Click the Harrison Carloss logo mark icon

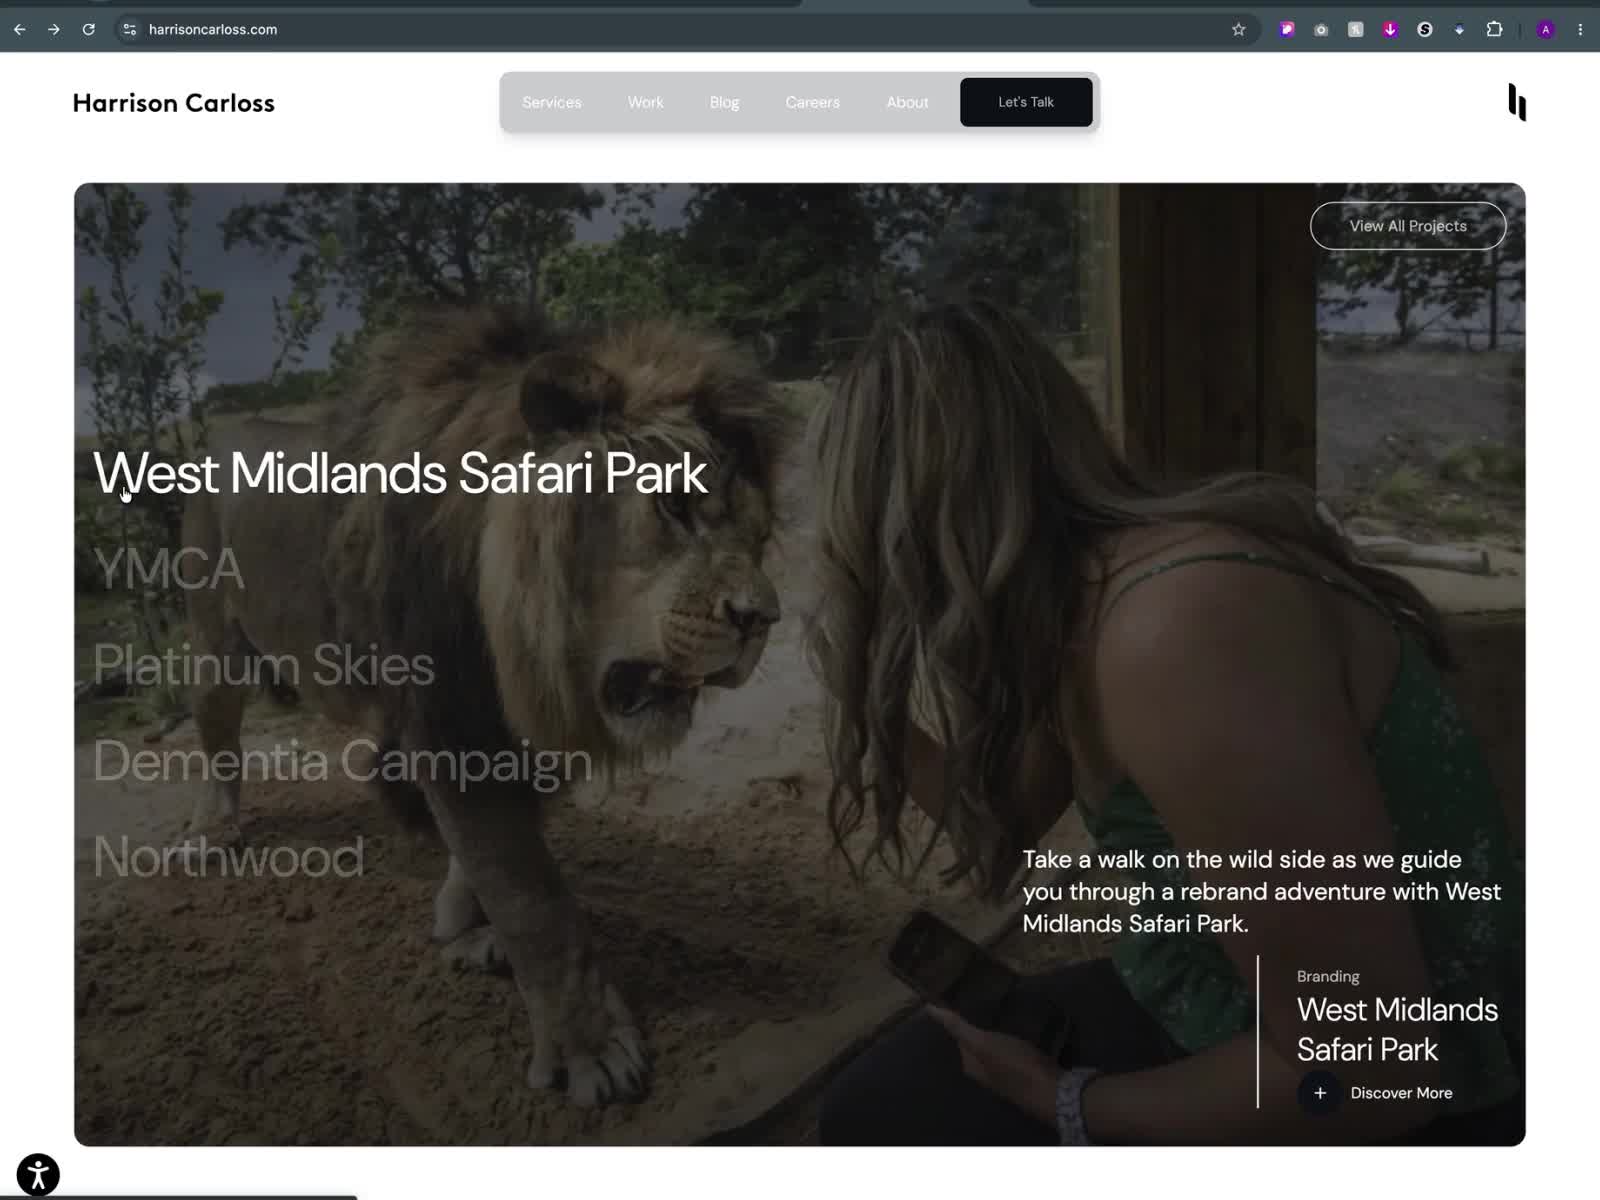(1517, 102)
